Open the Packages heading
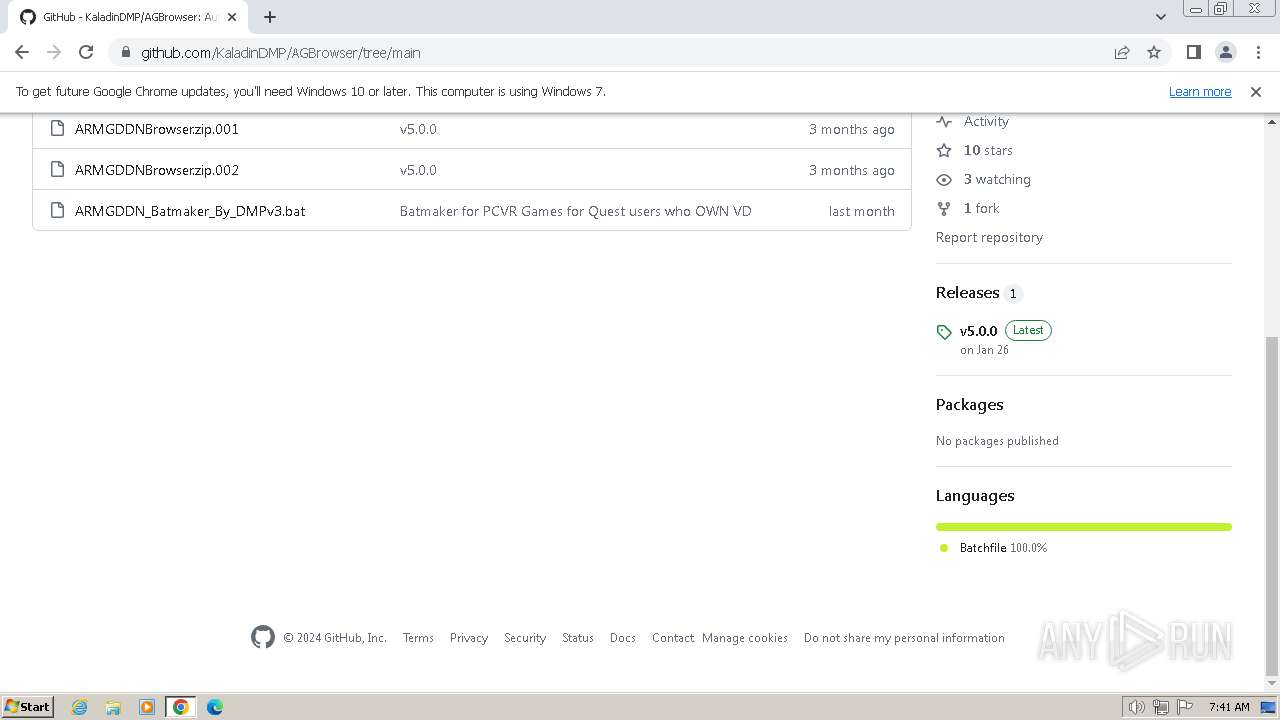This screenshot has width=1280, height=720. pyautogui.click(x=969, y=404)
